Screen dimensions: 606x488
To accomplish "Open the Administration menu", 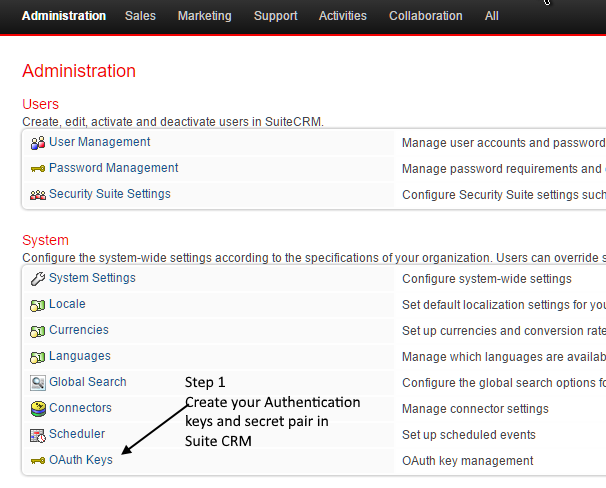I will [x=64, y=16].
